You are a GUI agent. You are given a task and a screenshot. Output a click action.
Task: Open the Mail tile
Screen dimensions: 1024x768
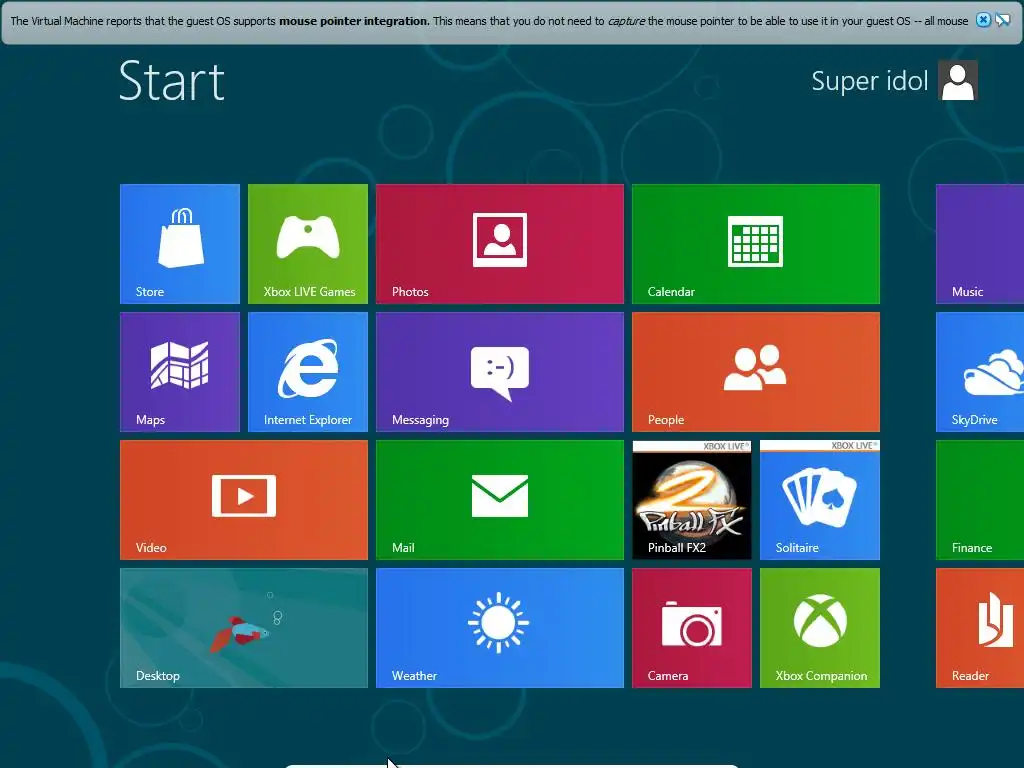click(x=500, y=500)
